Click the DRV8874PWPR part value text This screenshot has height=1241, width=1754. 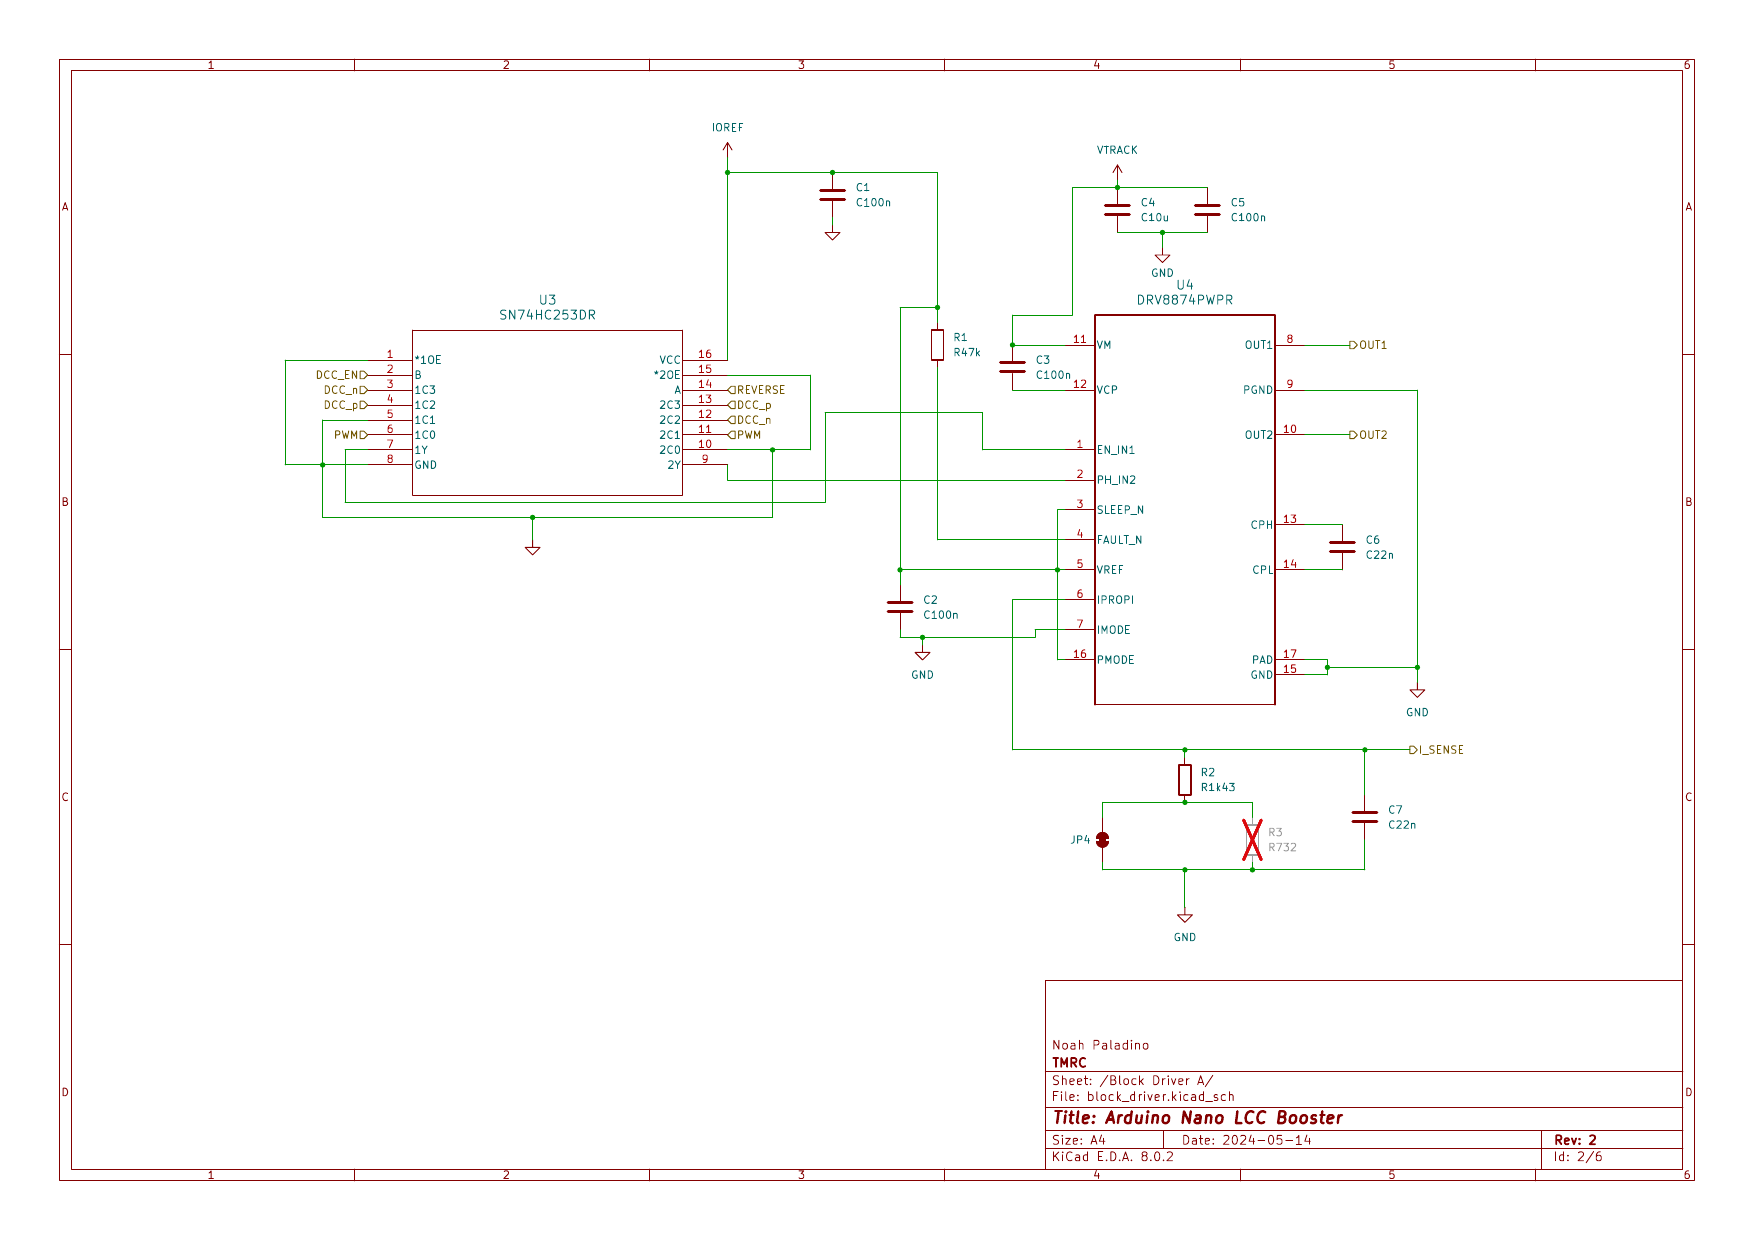point(1185,300)
